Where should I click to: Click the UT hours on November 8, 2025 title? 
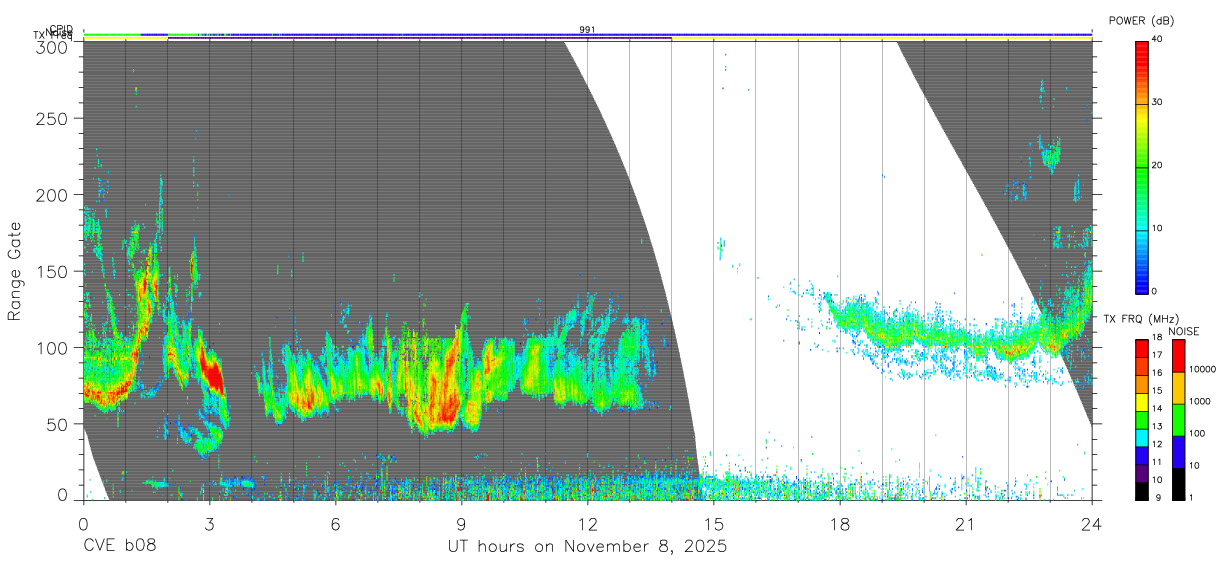(x=587, y=547)
